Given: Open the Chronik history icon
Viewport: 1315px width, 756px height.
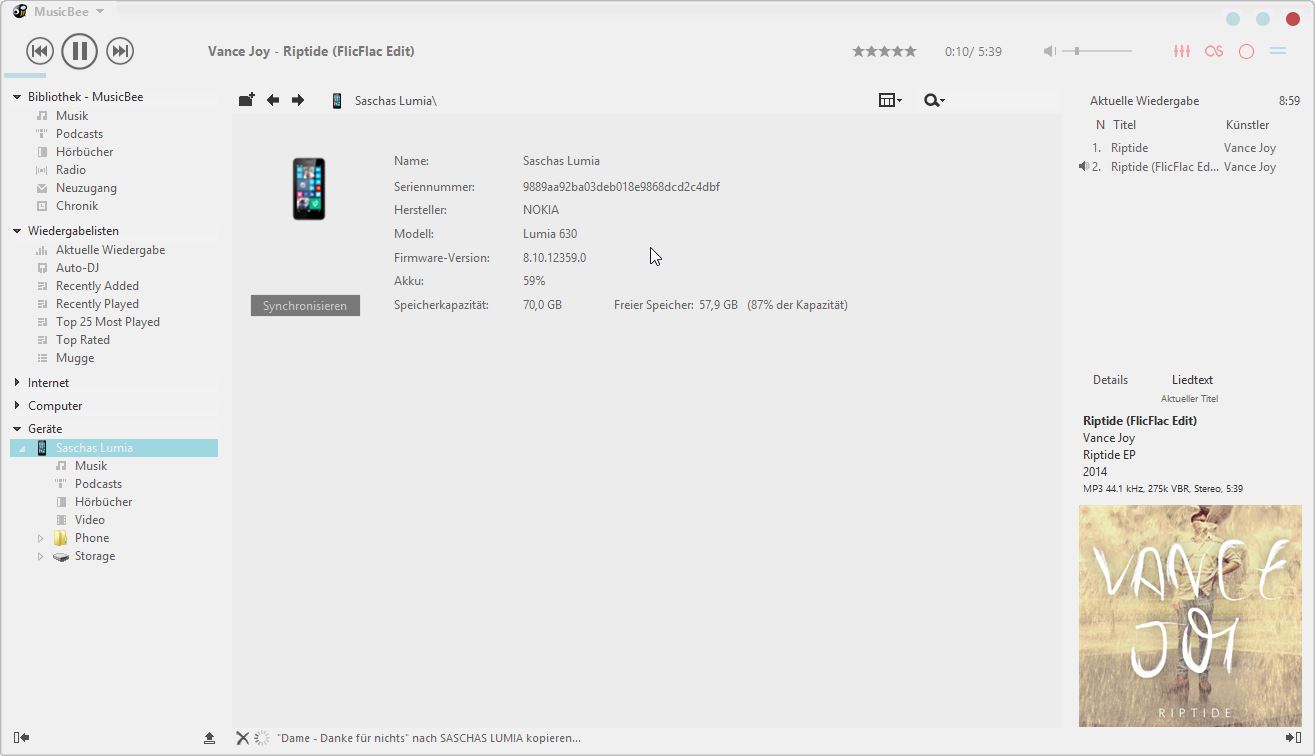Looking at the screenshot, I should (x=42, y=206).
